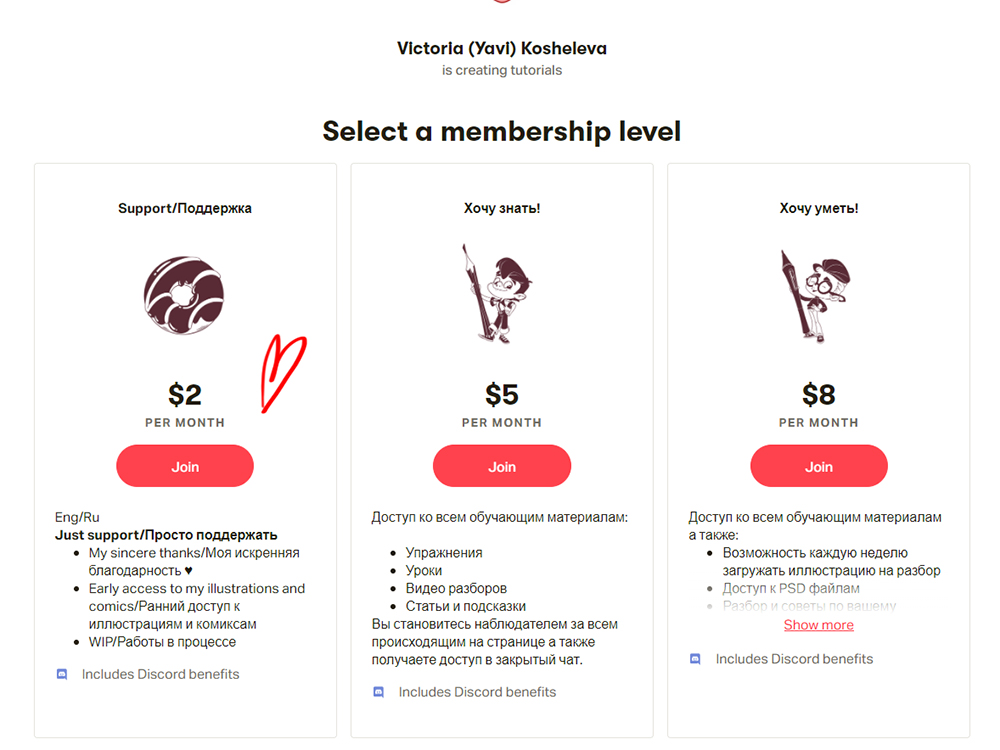The image size is (1000, 750).
Task: Click the $8 price label
Action: point(819,394)
